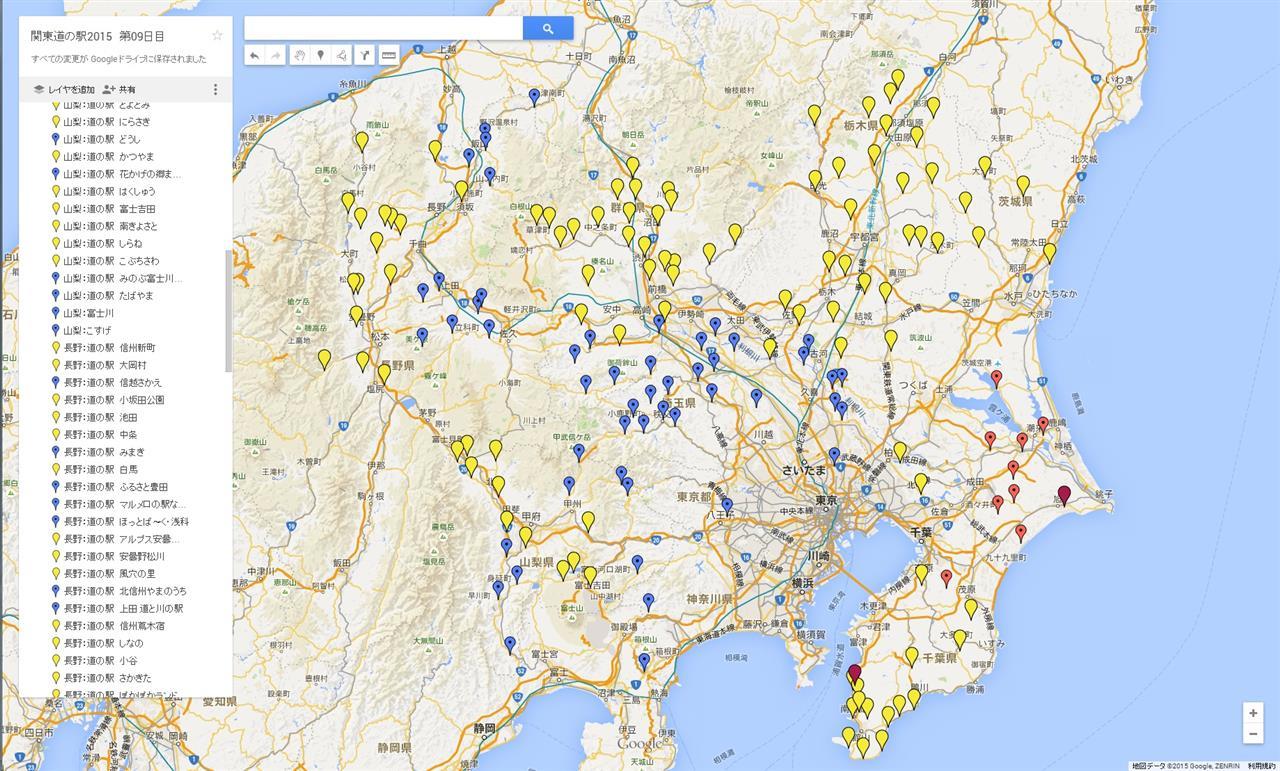1280x771 pixels.
Task: Select list item 道の駅 しなの
Action: pyautogui.click(x=103, y=643)
